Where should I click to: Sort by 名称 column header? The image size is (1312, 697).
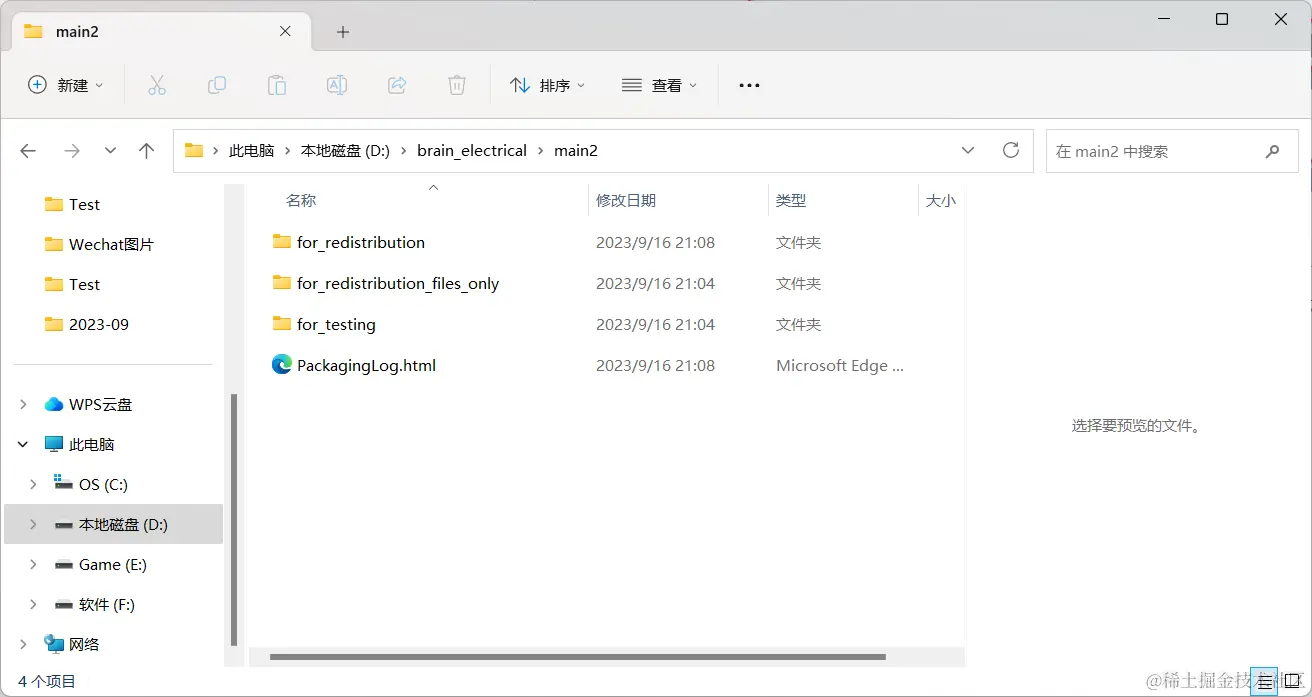[x=301, y=201]
